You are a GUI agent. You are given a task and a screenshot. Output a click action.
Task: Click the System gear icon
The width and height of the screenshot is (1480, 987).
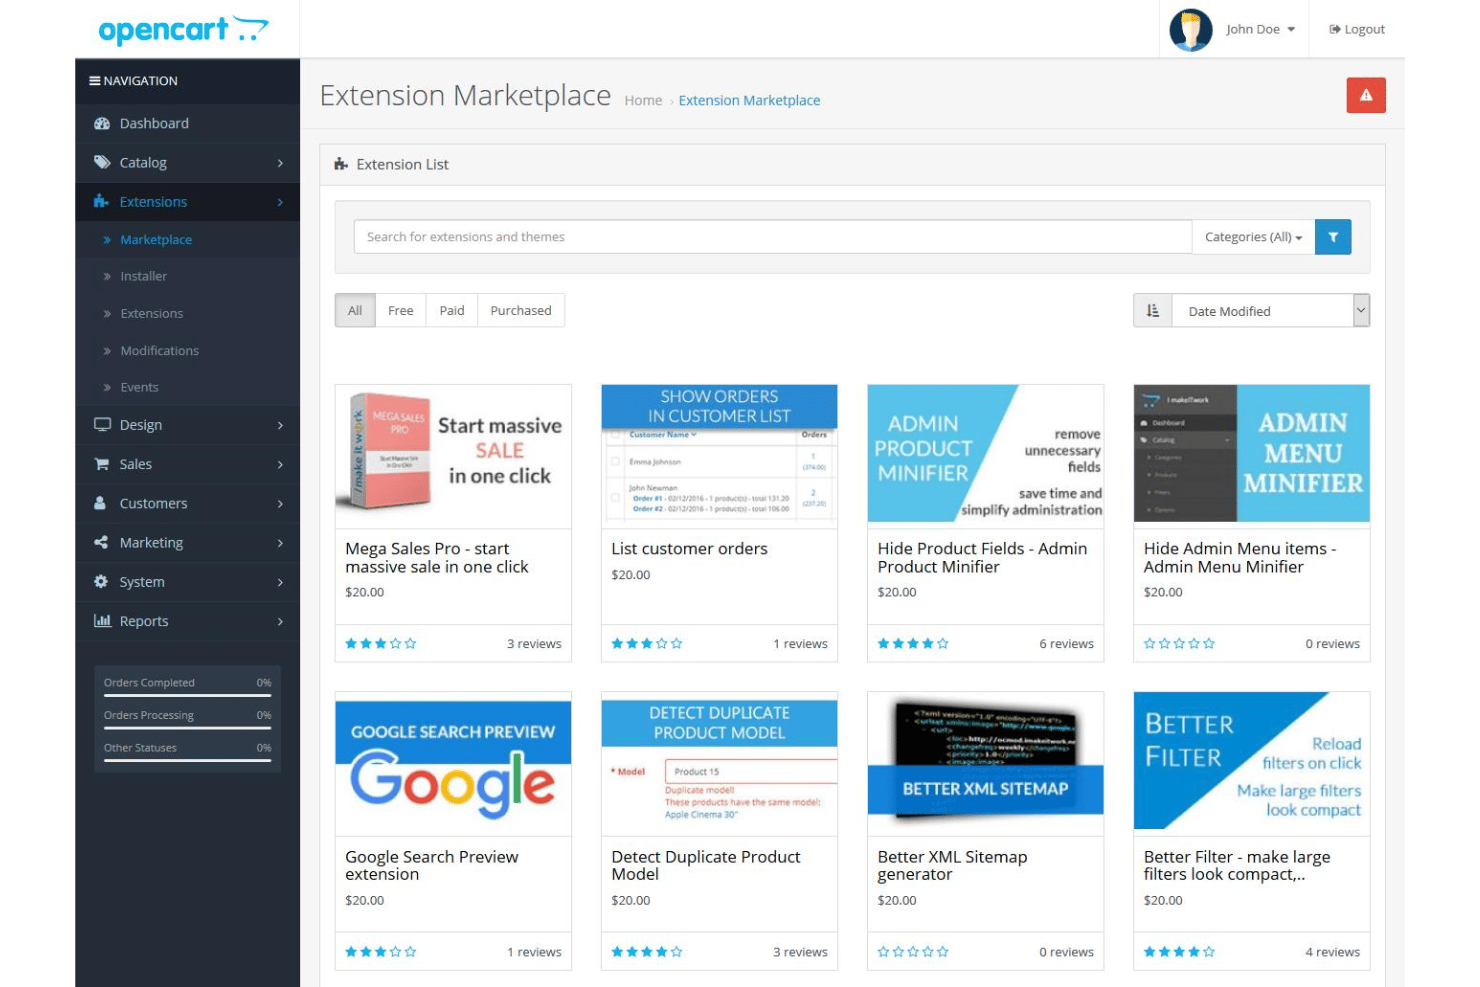coord(101,582)
